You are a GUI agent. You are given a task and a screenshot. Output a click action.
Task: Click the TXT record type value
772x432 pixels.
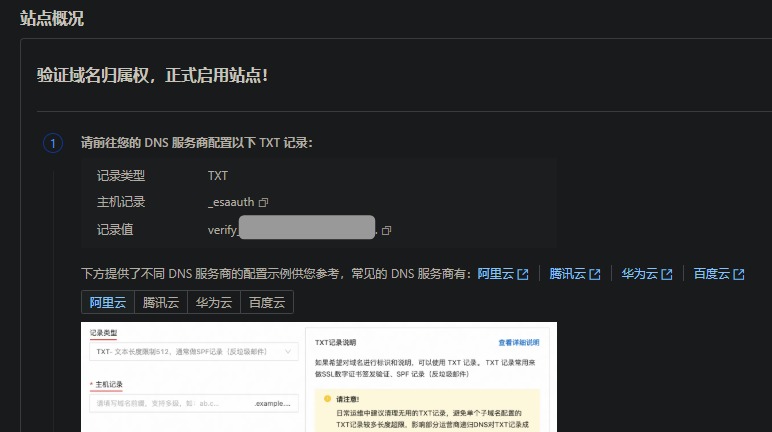click(218, 176)
